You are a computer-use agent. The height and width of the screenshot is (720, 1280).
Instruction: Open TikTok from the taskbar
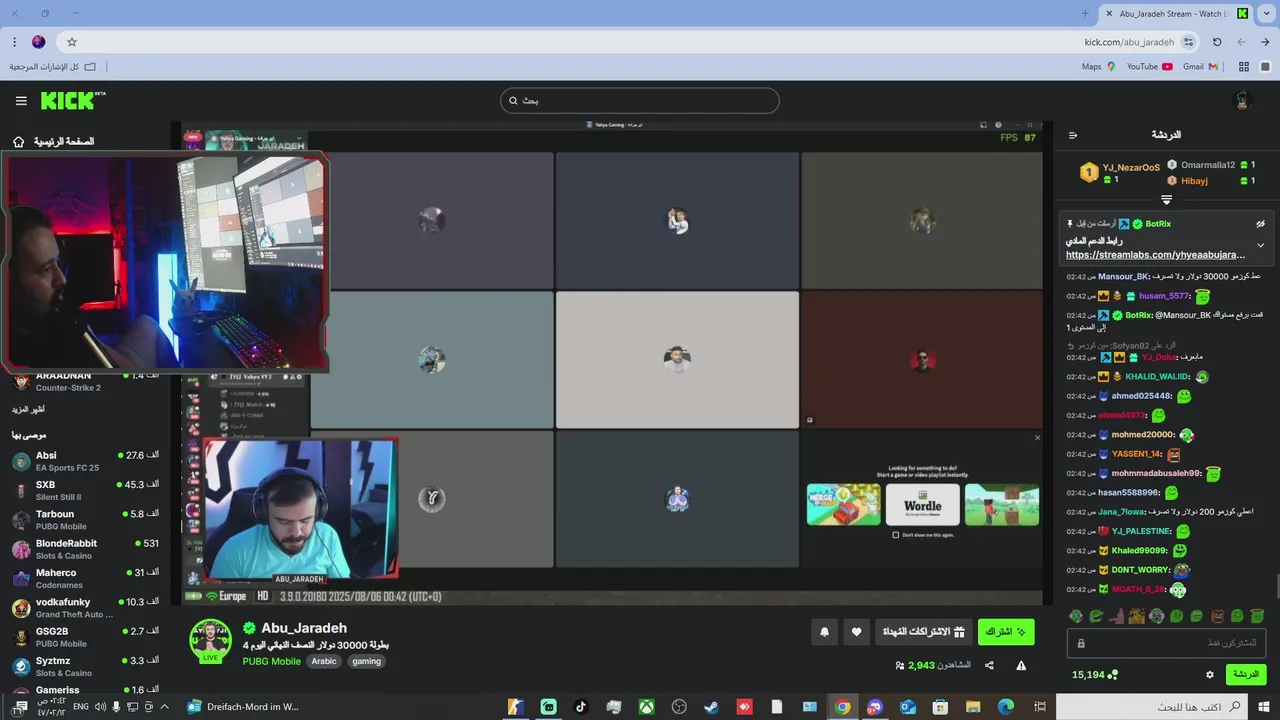[x=581, y=707]
